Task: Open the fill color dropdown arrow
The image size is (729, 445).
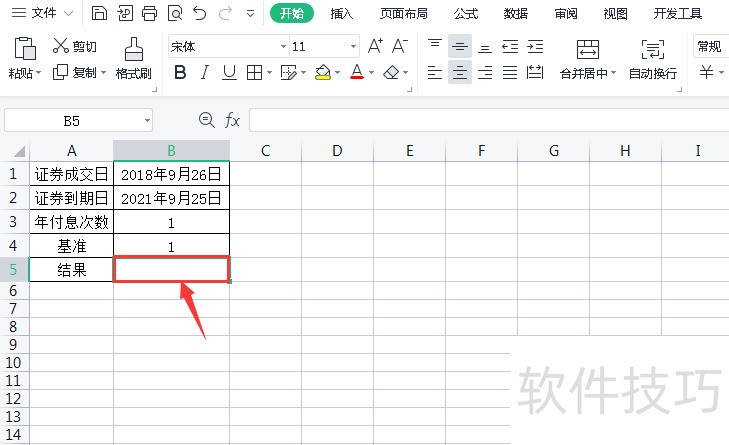Action: [338, 73]
